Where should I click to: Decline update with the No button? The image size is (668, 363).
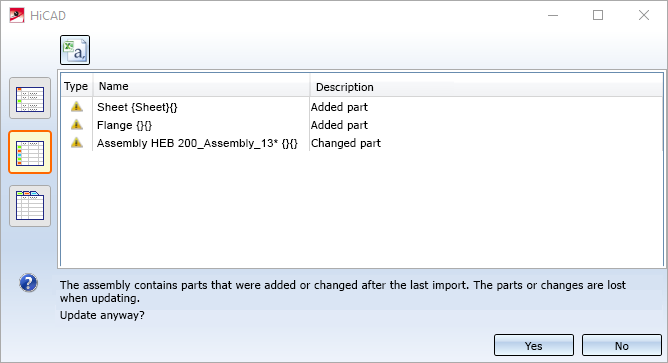click(622, 345)
